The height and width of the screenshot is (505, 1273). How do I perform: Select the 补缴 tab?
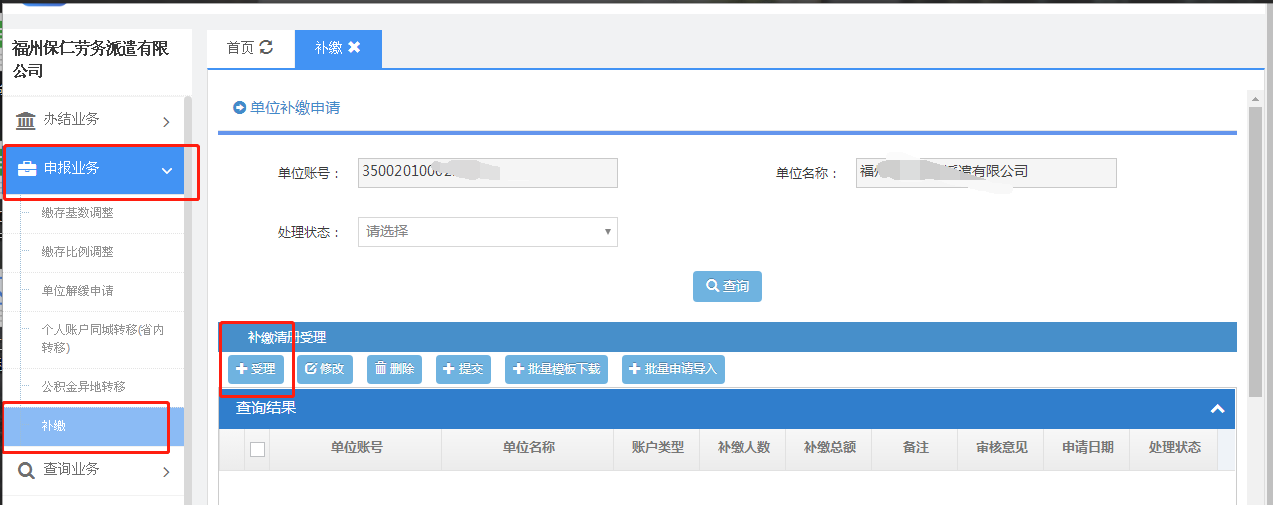click(x=338, y=47)
